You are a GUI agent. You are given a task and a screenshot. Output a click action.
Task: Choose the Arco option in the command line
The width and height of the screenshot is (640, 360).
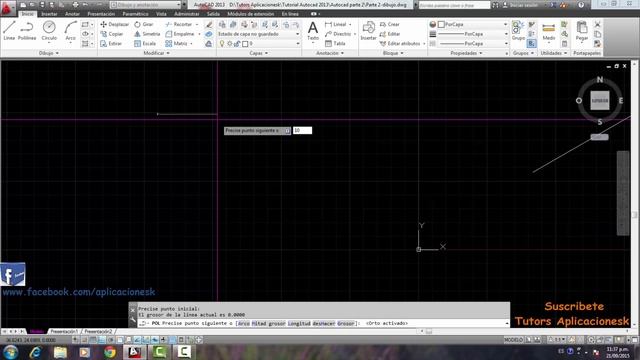point(244,323)
